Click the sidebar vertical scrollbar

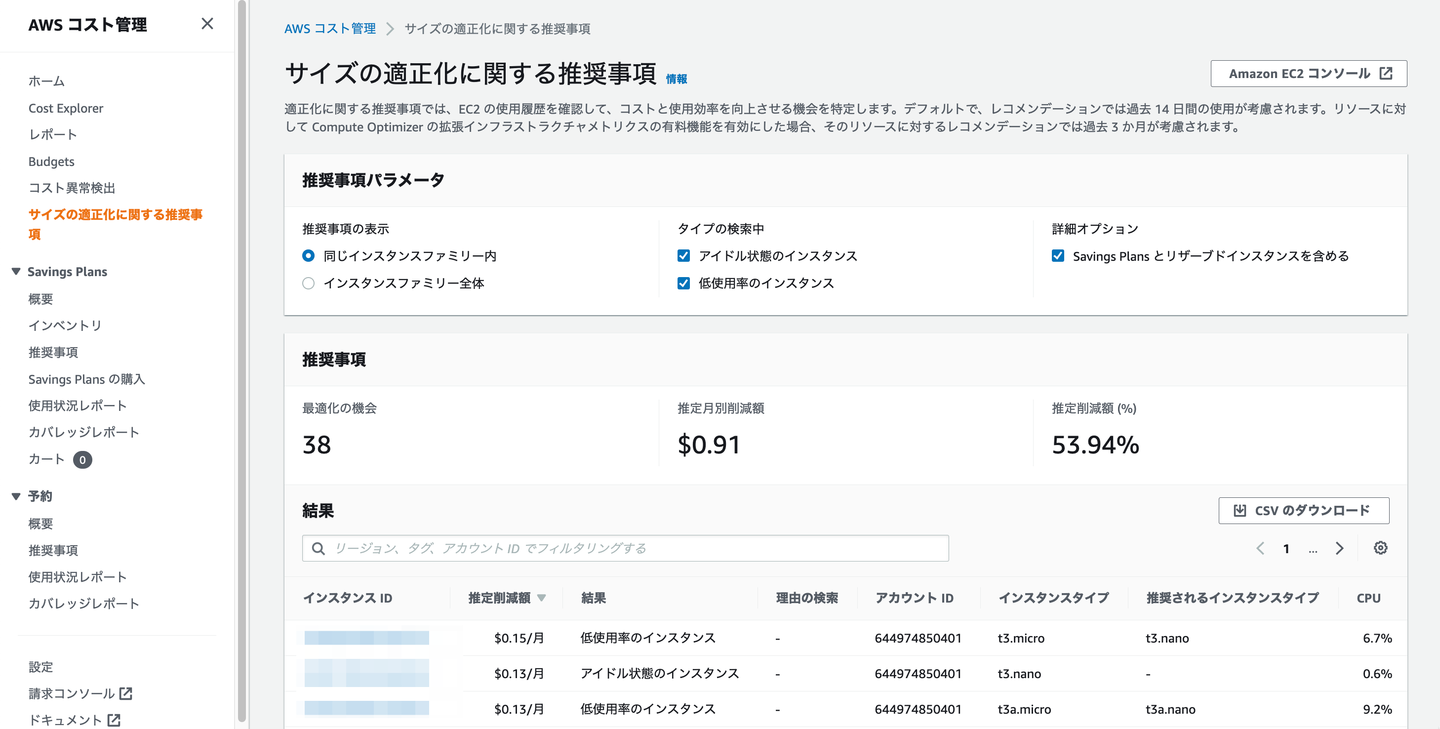click(241, 360)
